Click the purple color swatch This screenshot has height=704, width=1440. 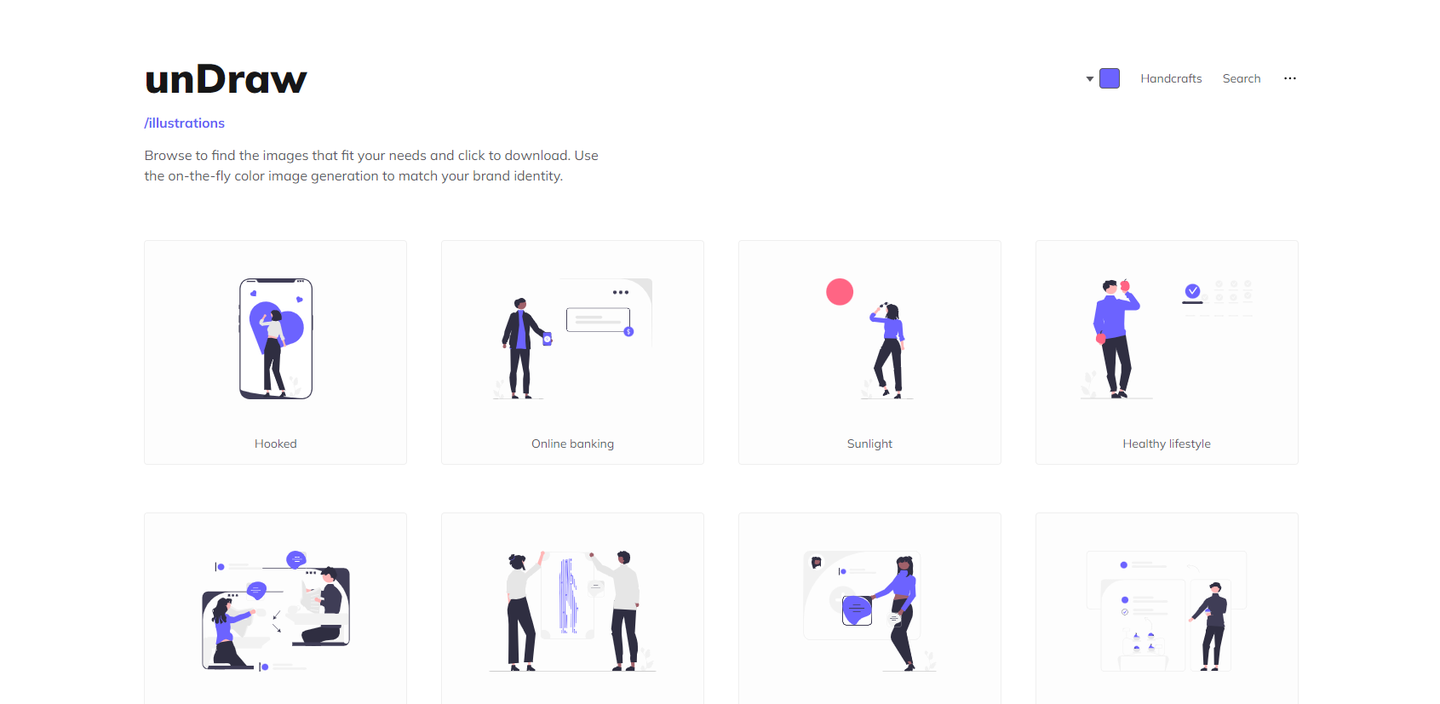coord(1109,78)
